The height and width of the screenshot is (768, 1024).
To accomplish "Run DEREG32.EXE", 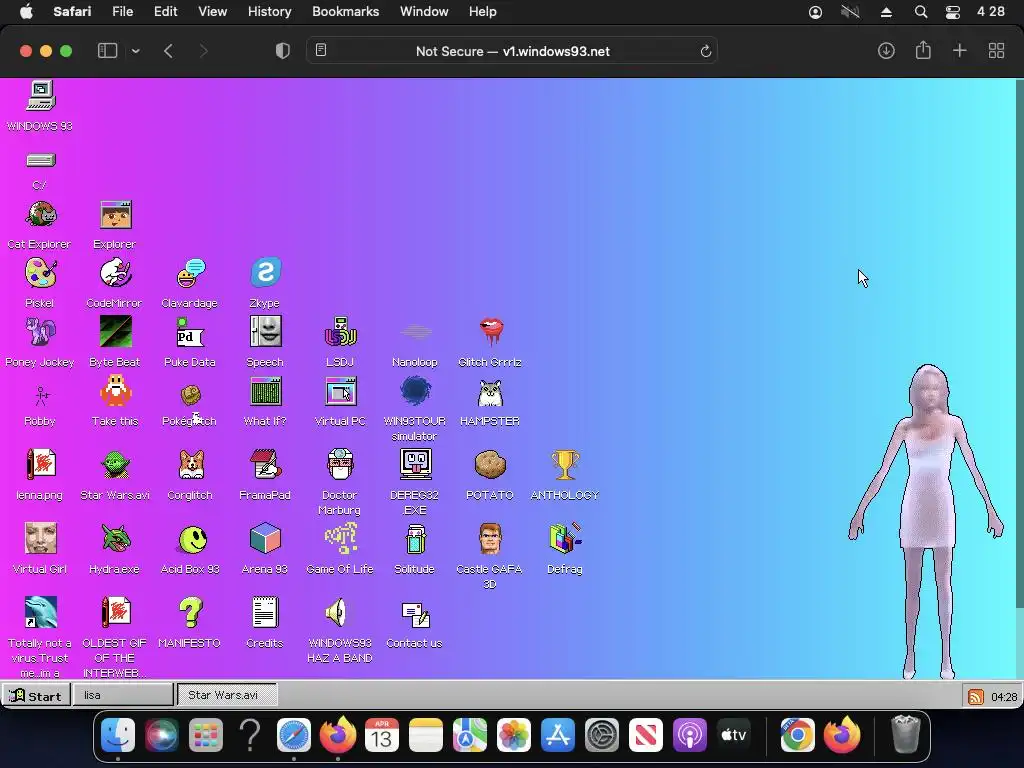I will point(416,465).
